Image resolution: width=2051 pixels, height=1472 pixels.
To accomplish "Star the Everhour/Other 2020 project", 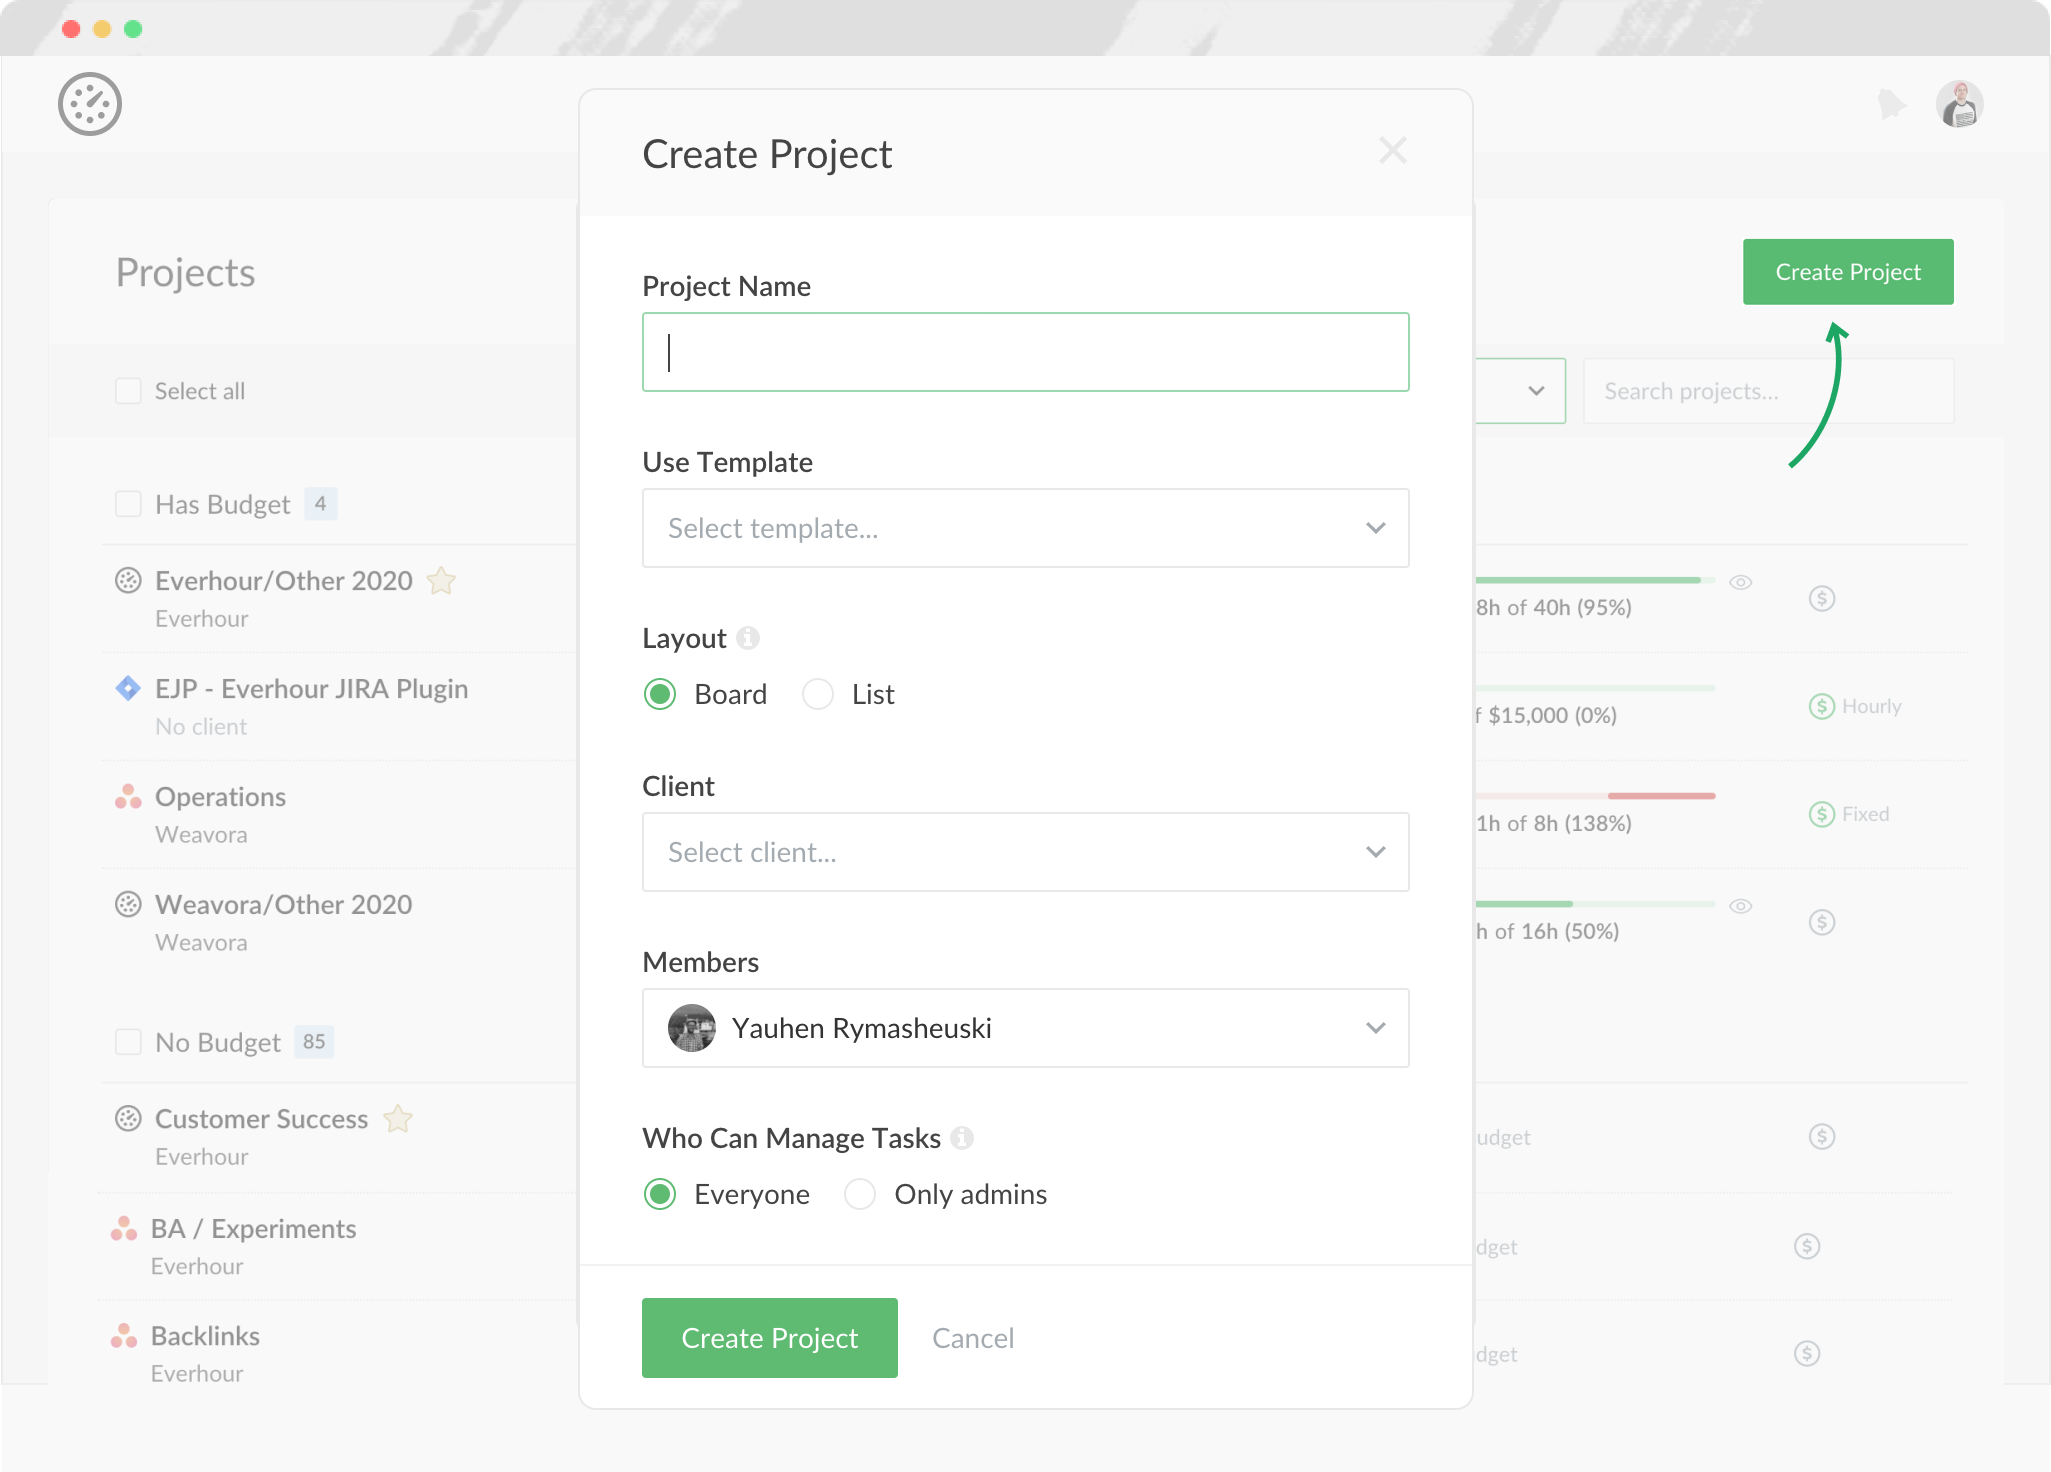I will pyautogui.click(x=440, y=580).
